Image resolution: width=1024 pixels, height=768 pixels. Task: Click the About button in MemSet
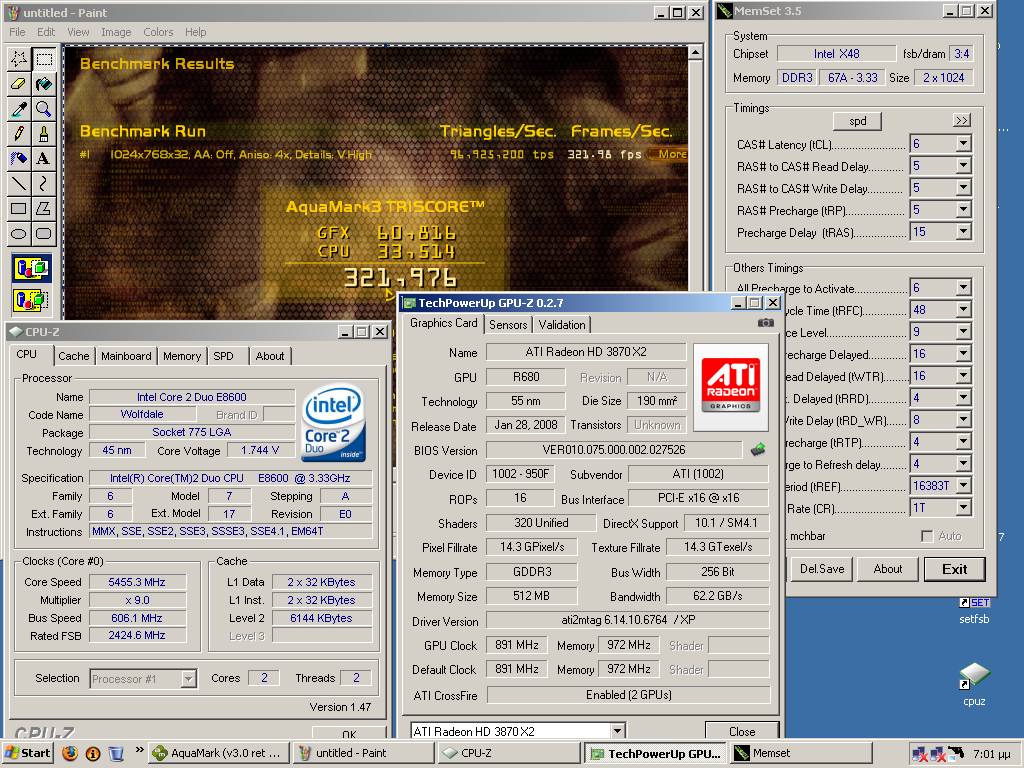click(x=888, y=569)
